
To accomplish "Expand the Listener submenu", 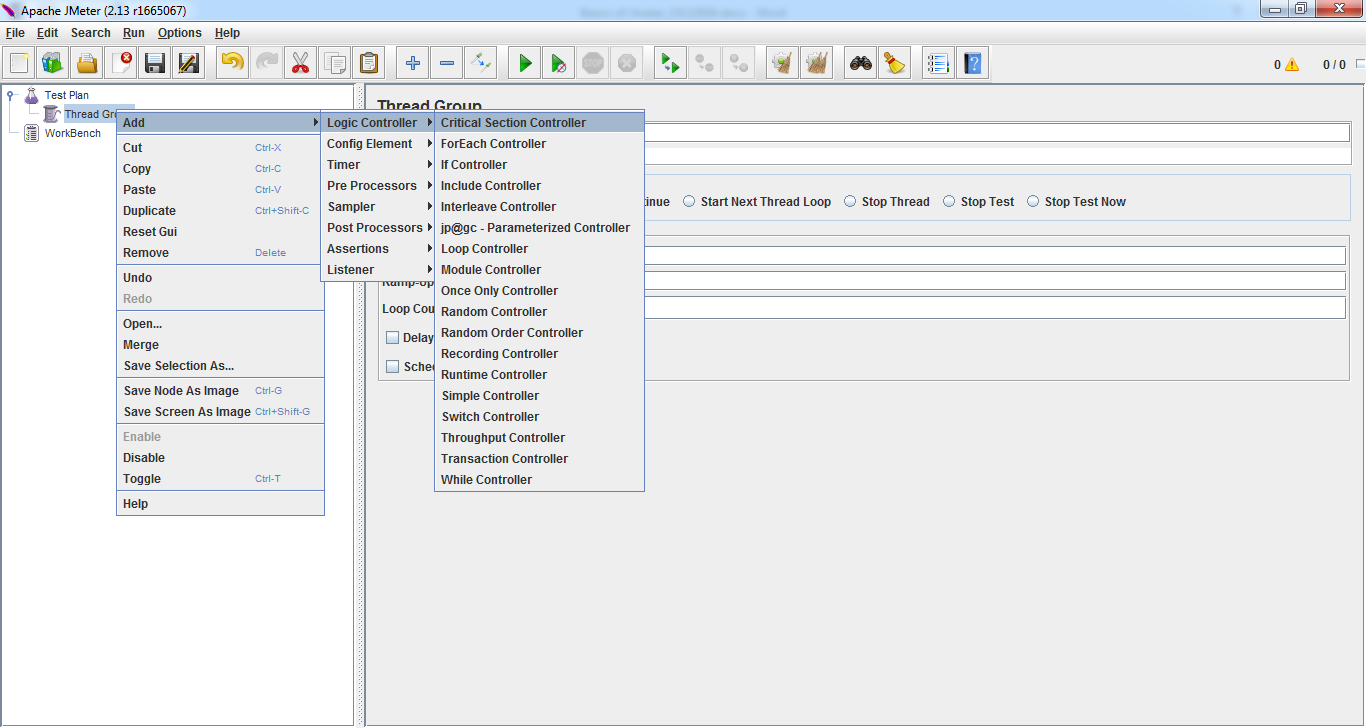I will coord(378,270).
